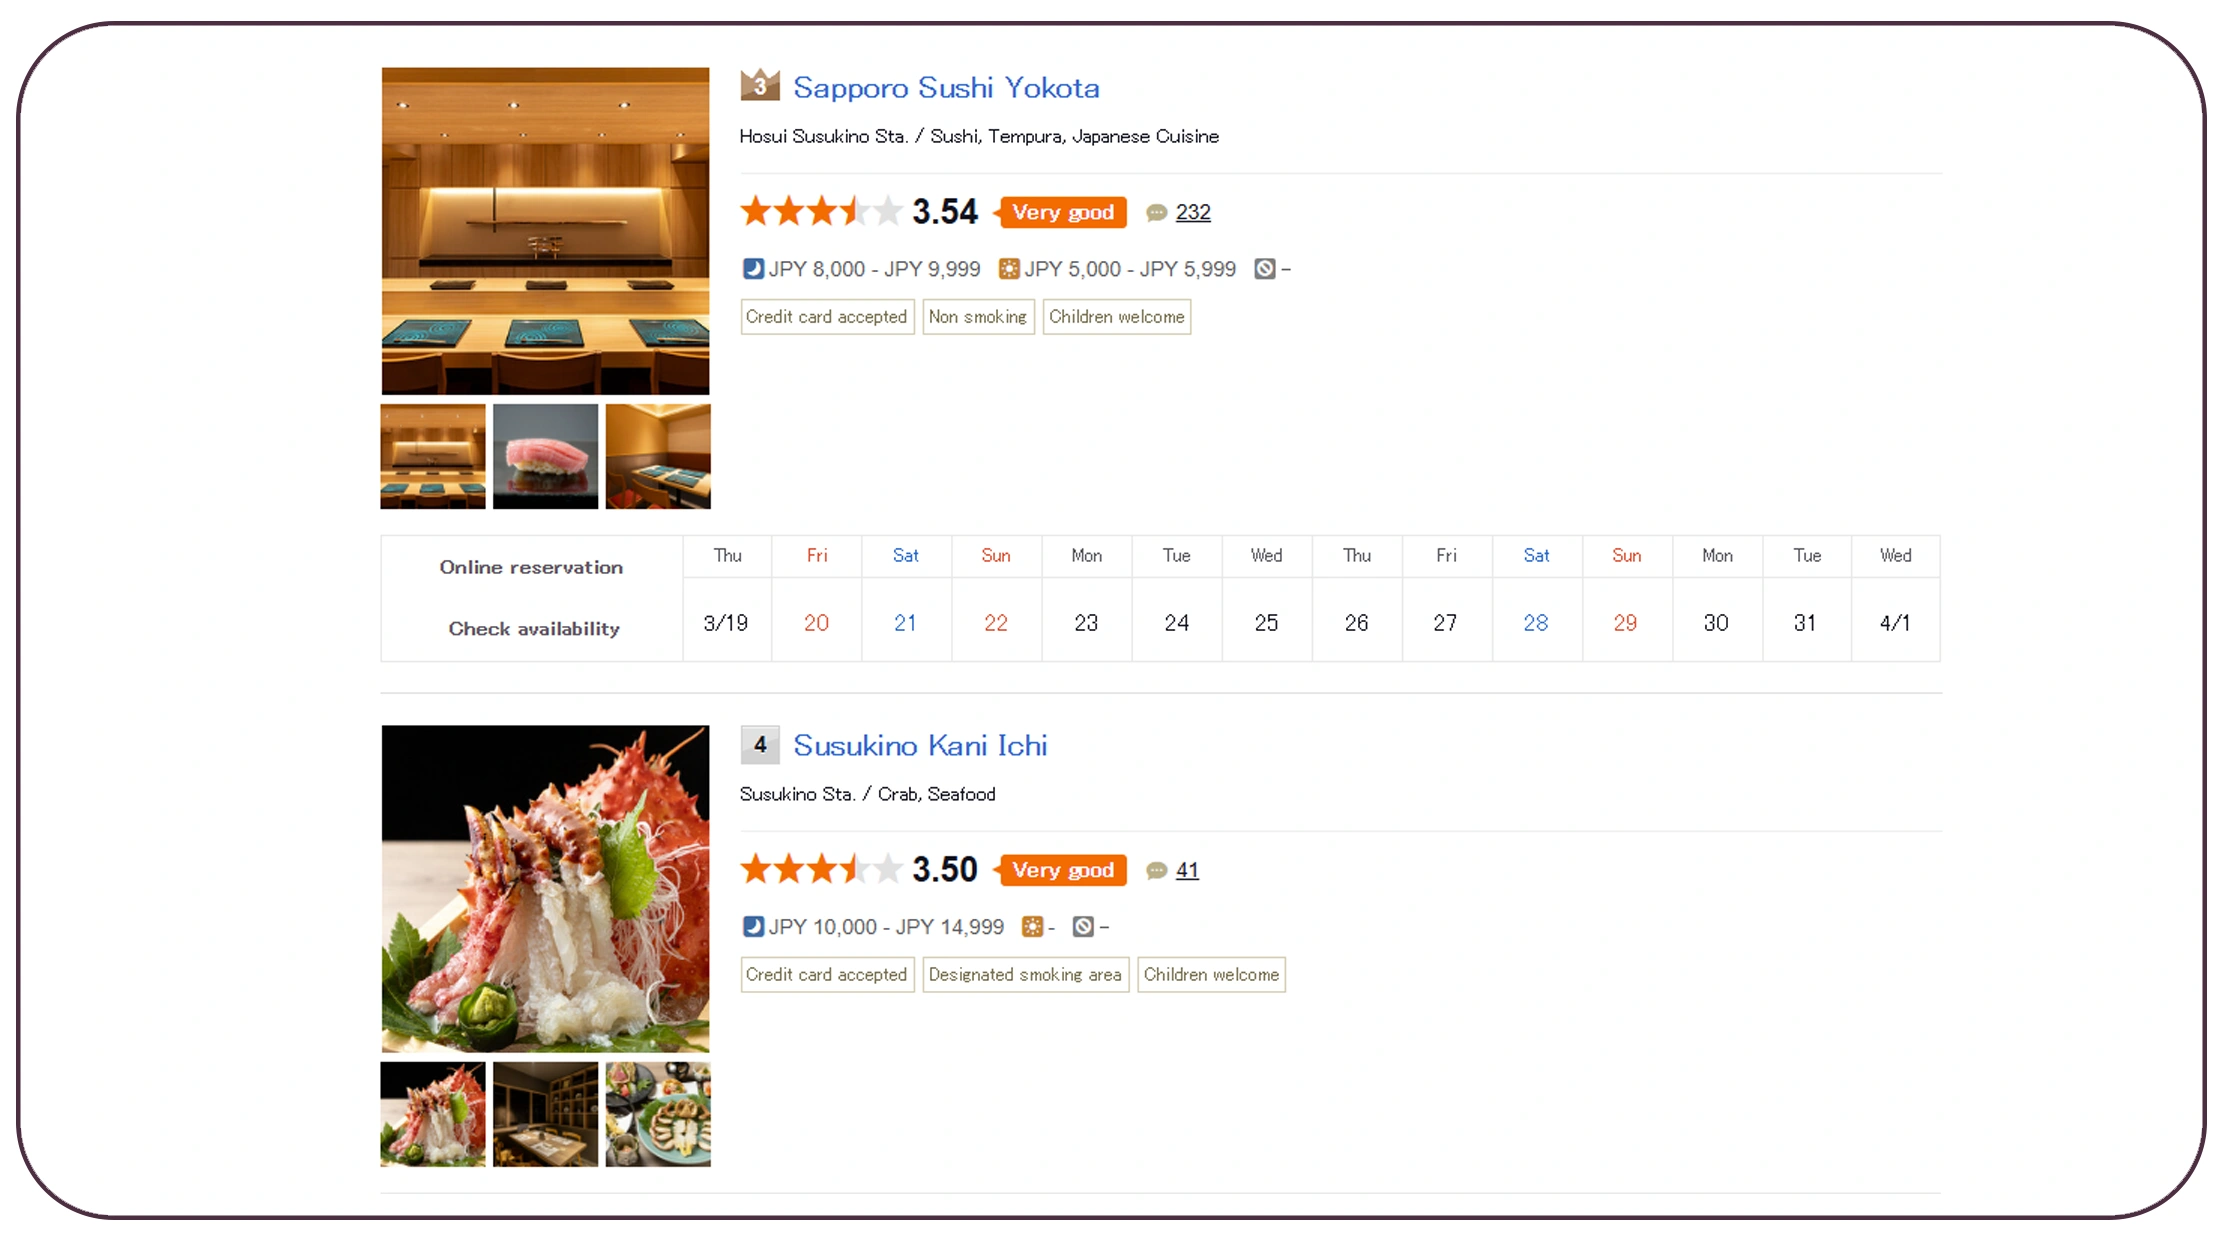The height and width of the screenshot is (1240, 2223).
Task: Select Thursday 3/19 reservation date
Action: (726, 623)
